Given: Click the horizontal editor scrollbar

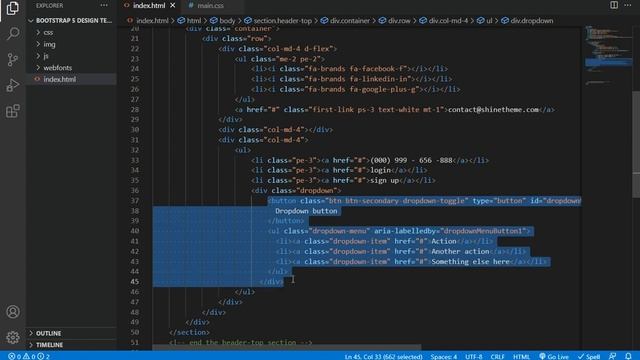Looking at the screenshot, I should 287,348.
